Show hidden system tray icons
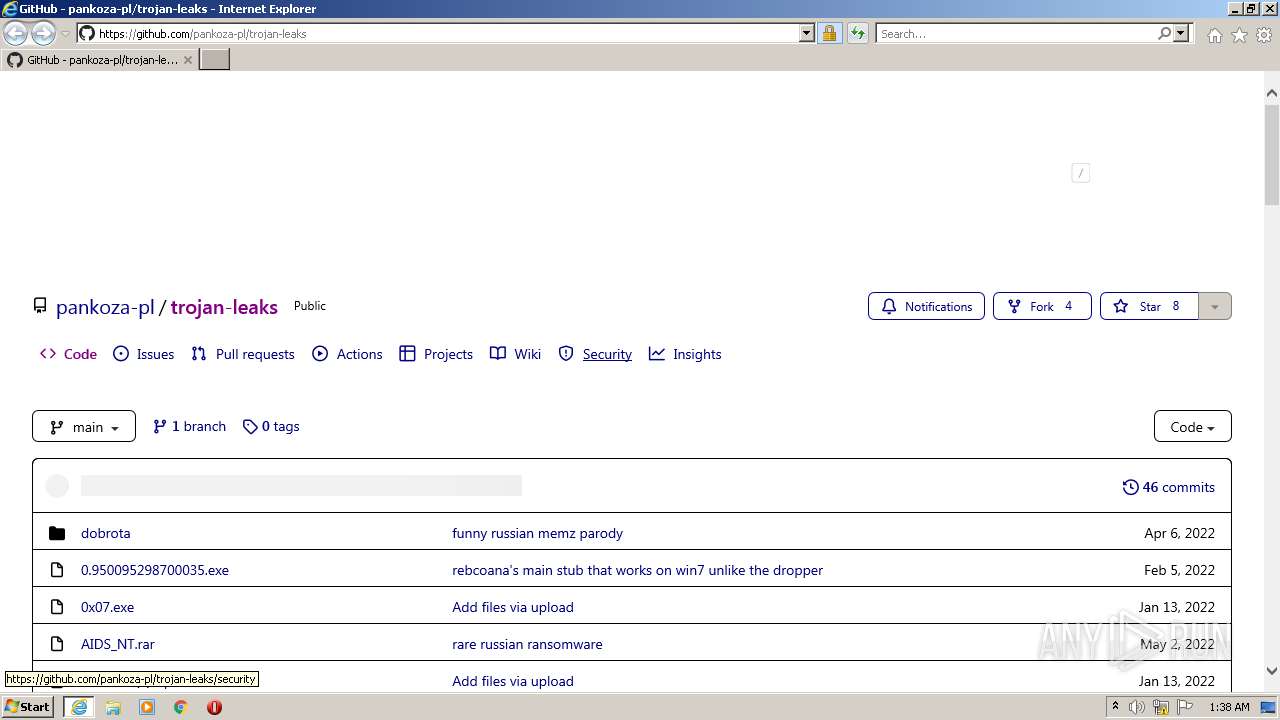The height and width of the screenshot is (720, 1280). (x=1116, y=707)
